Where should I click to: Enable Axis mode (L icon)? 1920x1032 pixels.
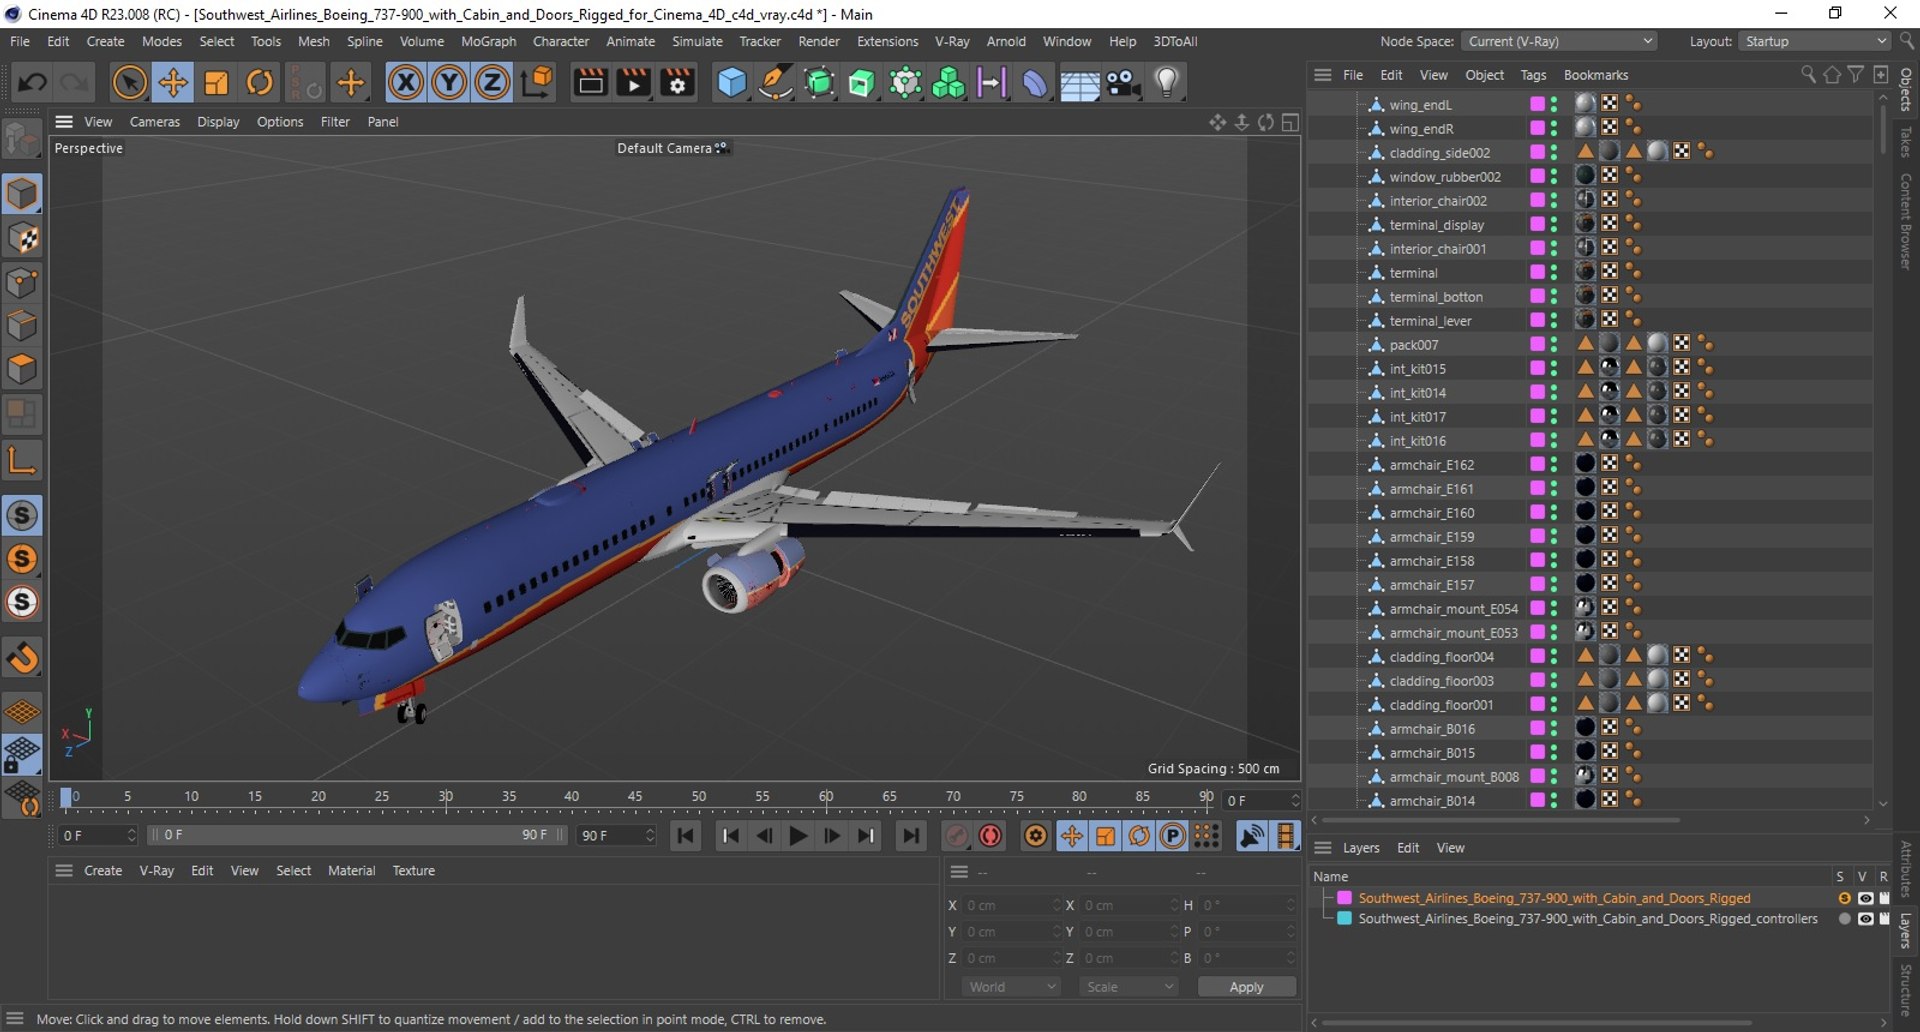(22, 460)
